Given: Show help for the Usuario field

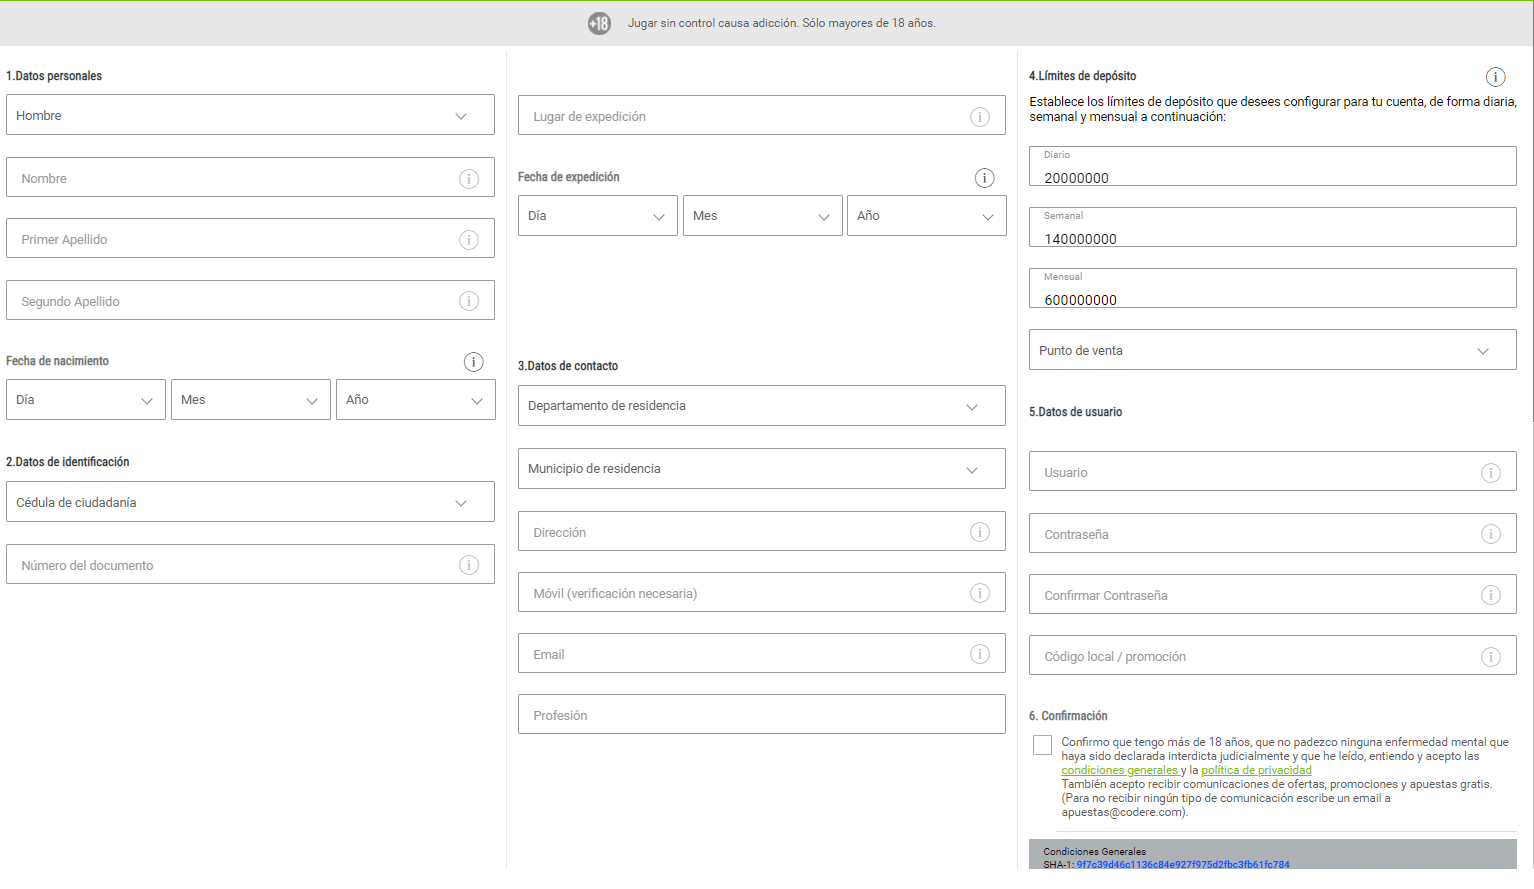Looking at the screenshot, I should point(1491,471).
